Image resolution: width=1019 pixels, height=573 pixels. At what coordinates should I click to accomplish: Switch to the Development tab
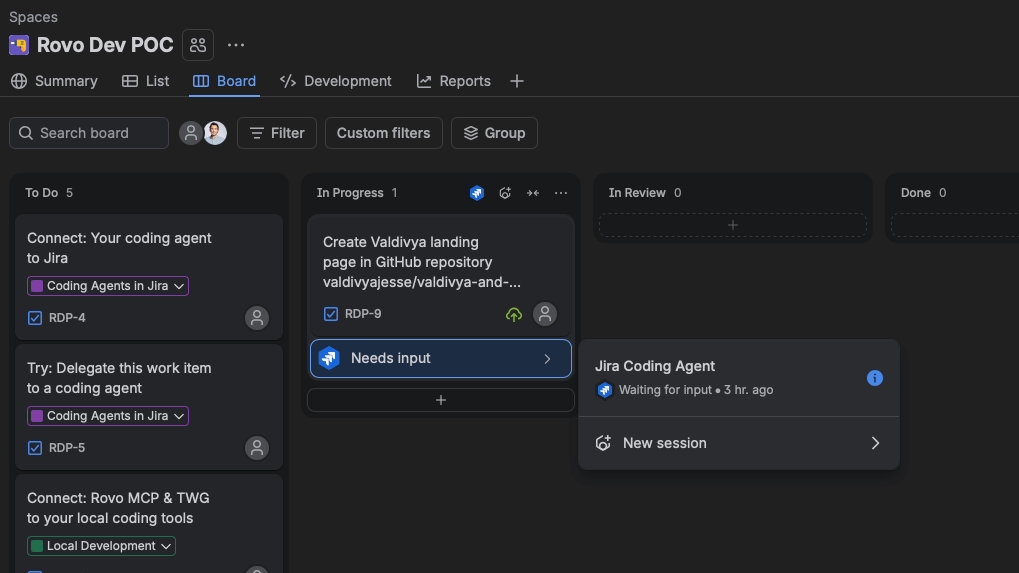coord(335,81)
